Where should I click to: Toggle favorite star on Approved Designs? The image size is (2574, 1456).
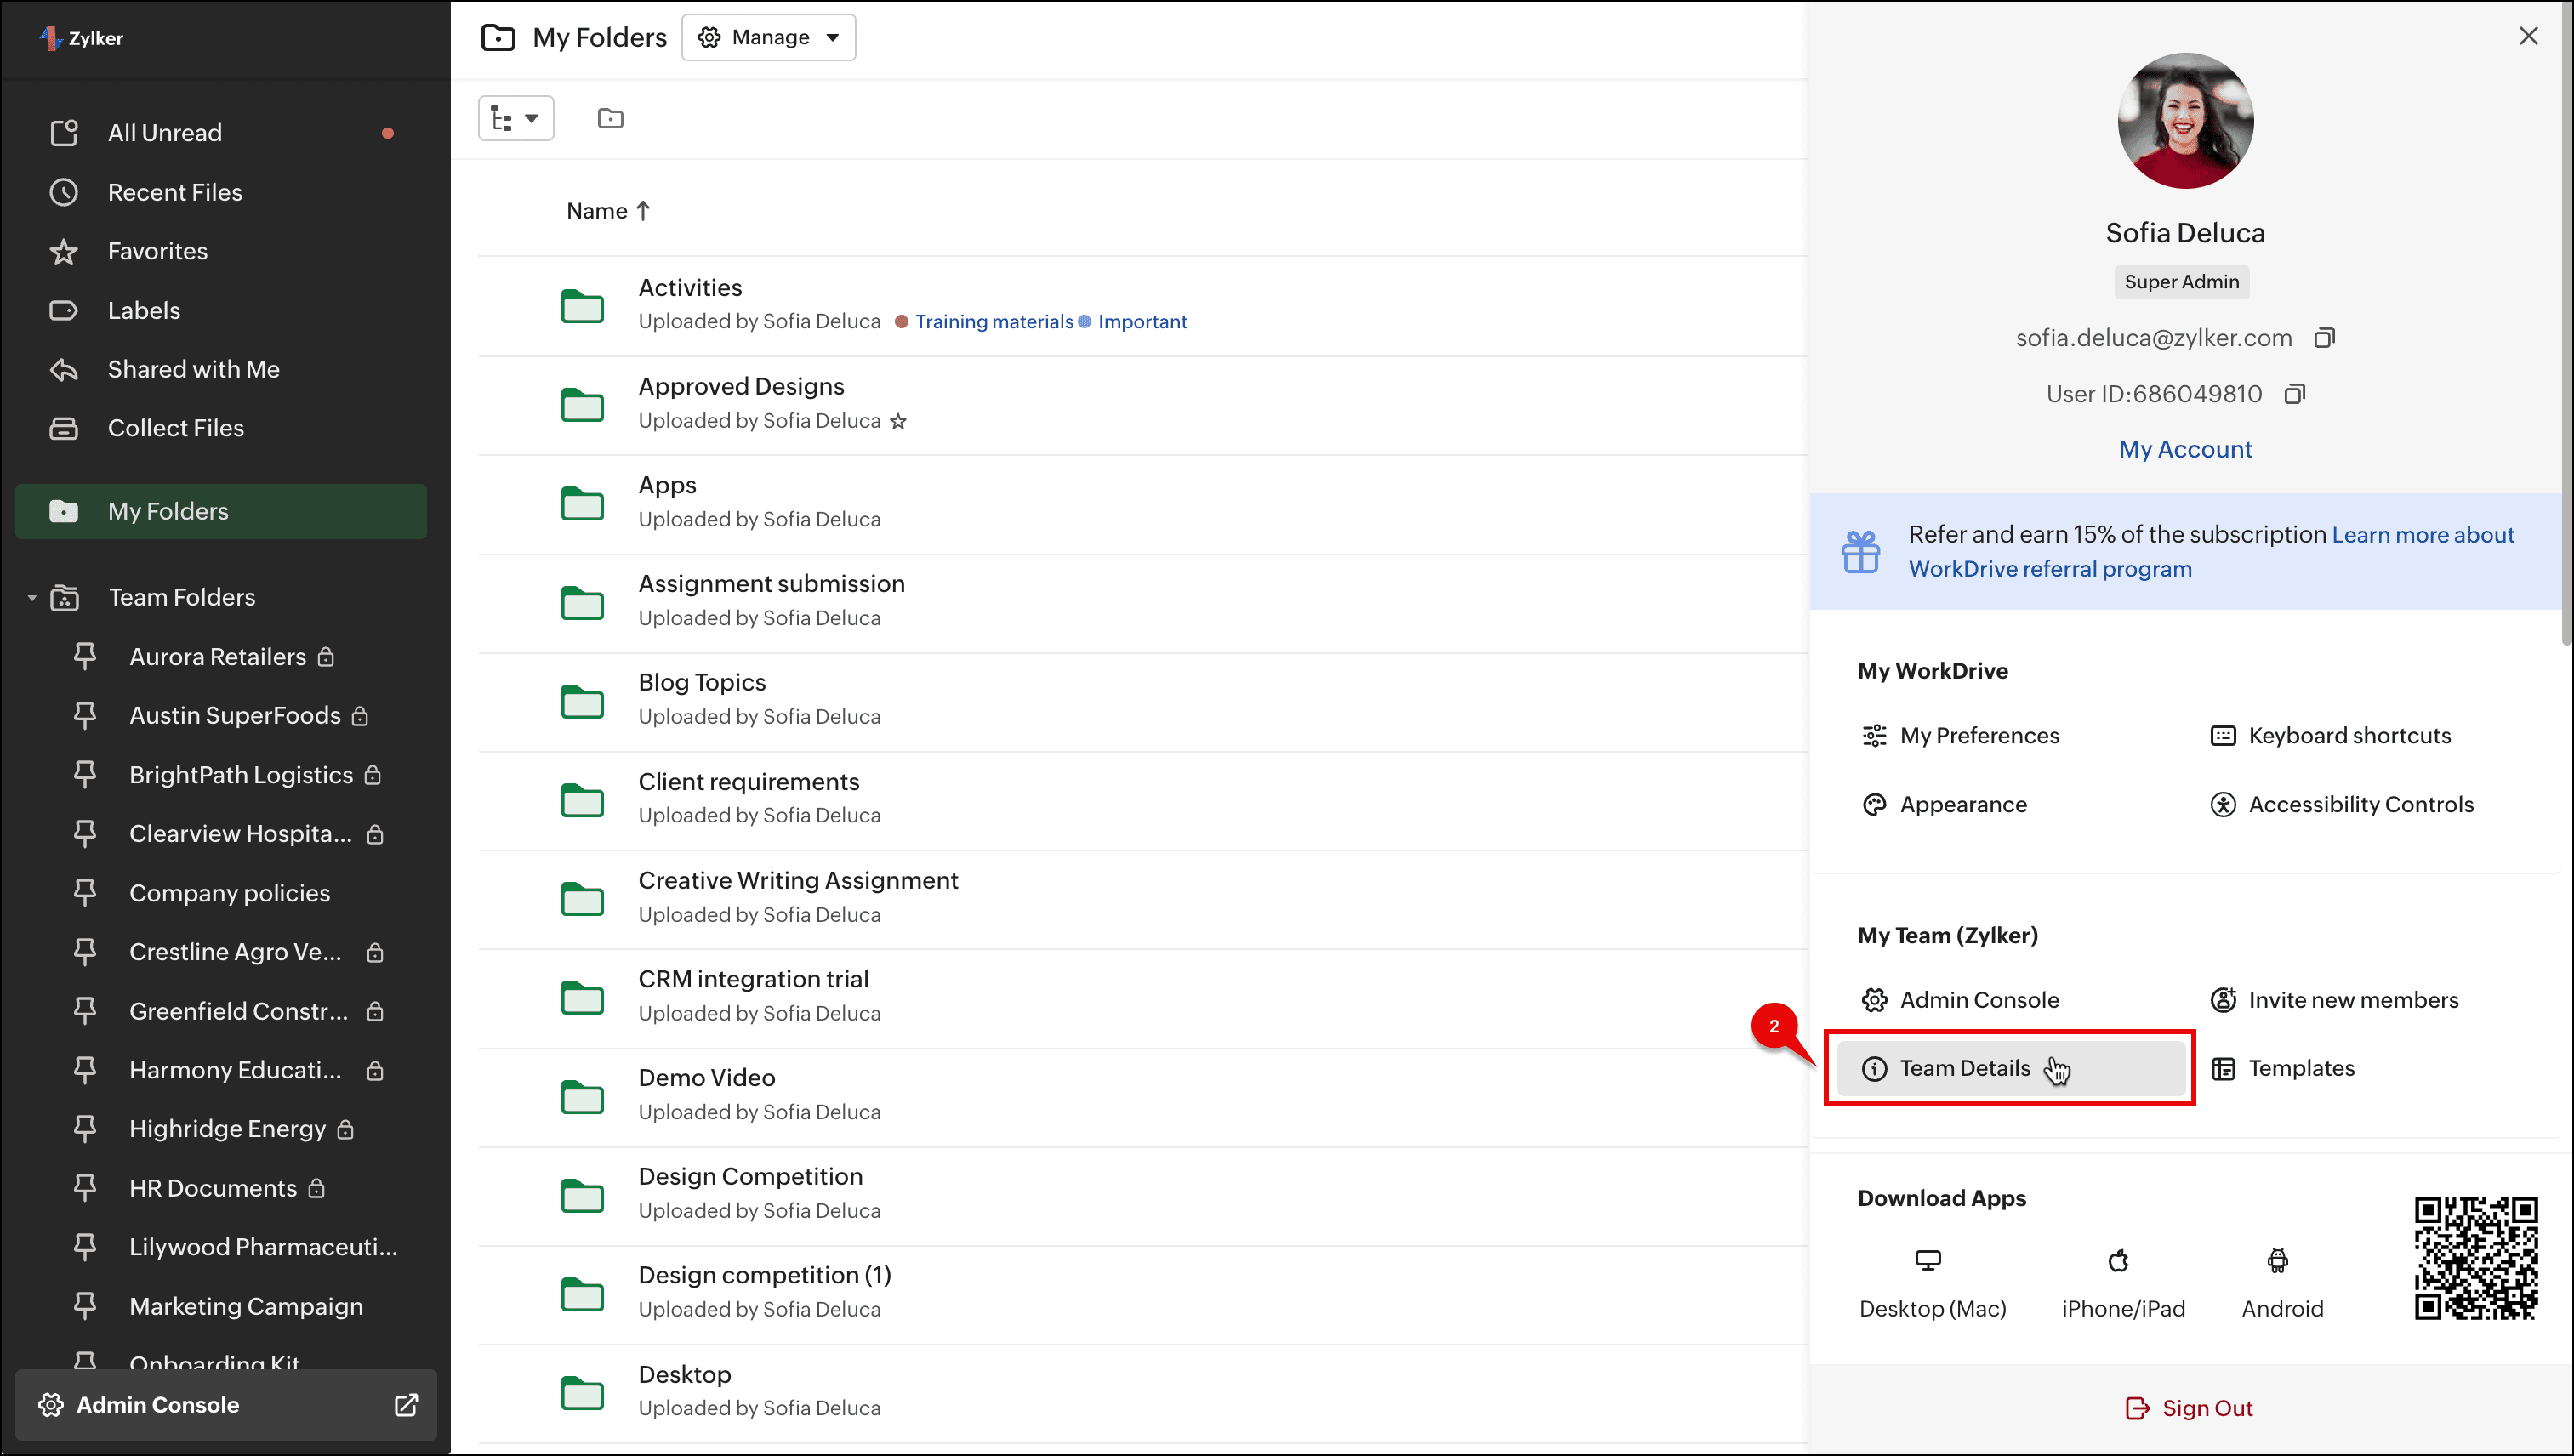[898, 421]
